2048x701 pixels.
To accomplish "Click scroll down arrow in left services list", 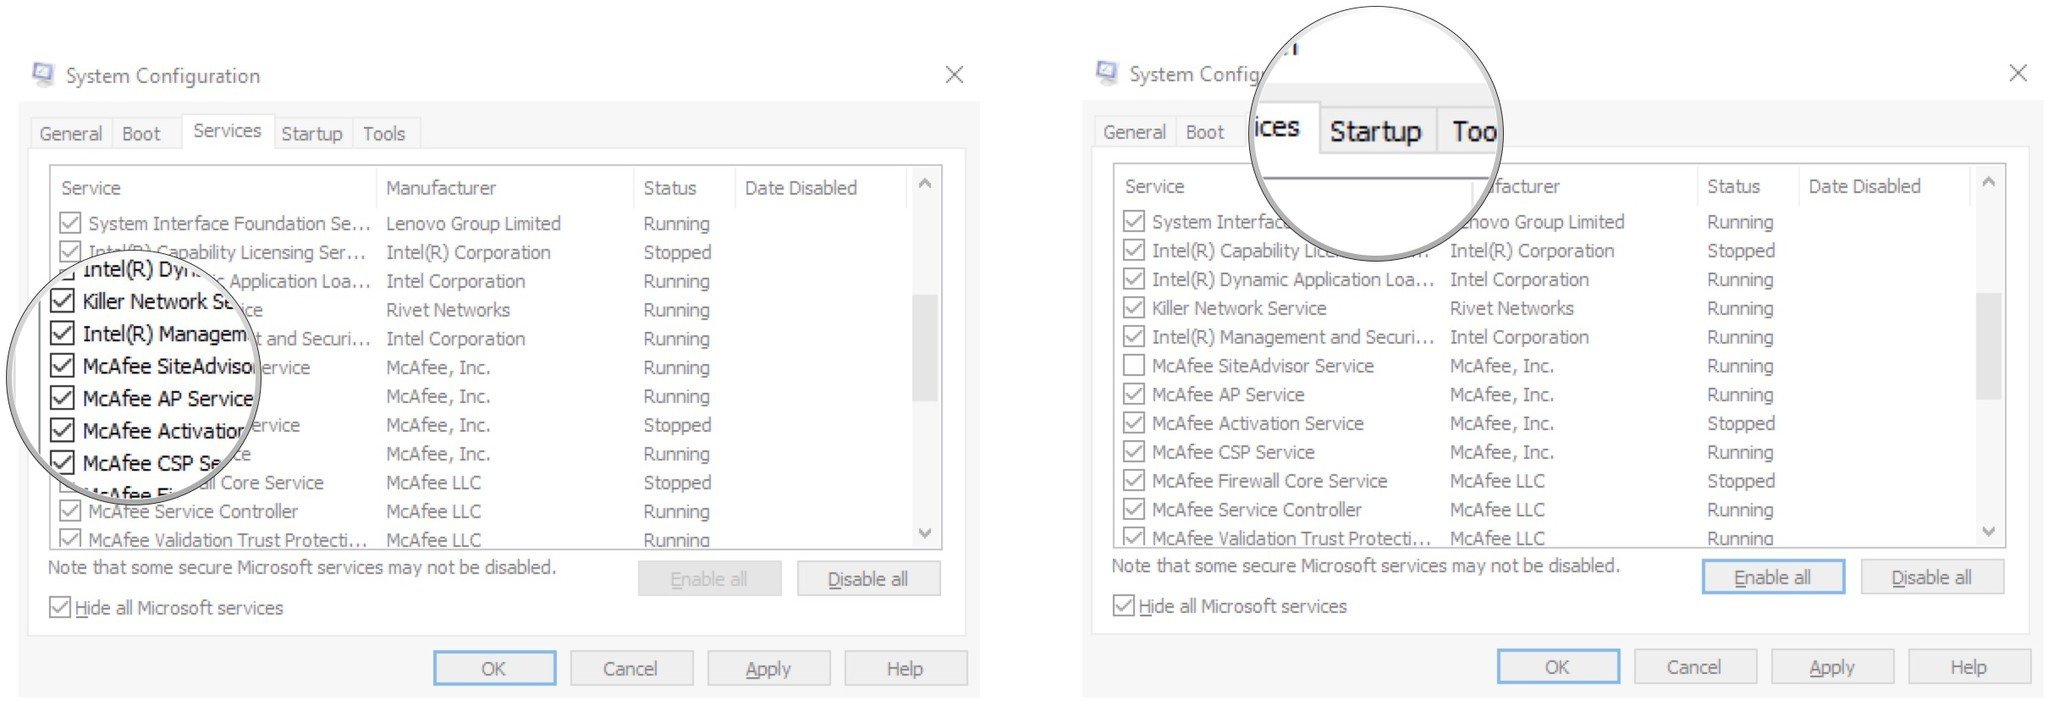I will (925, 533).
